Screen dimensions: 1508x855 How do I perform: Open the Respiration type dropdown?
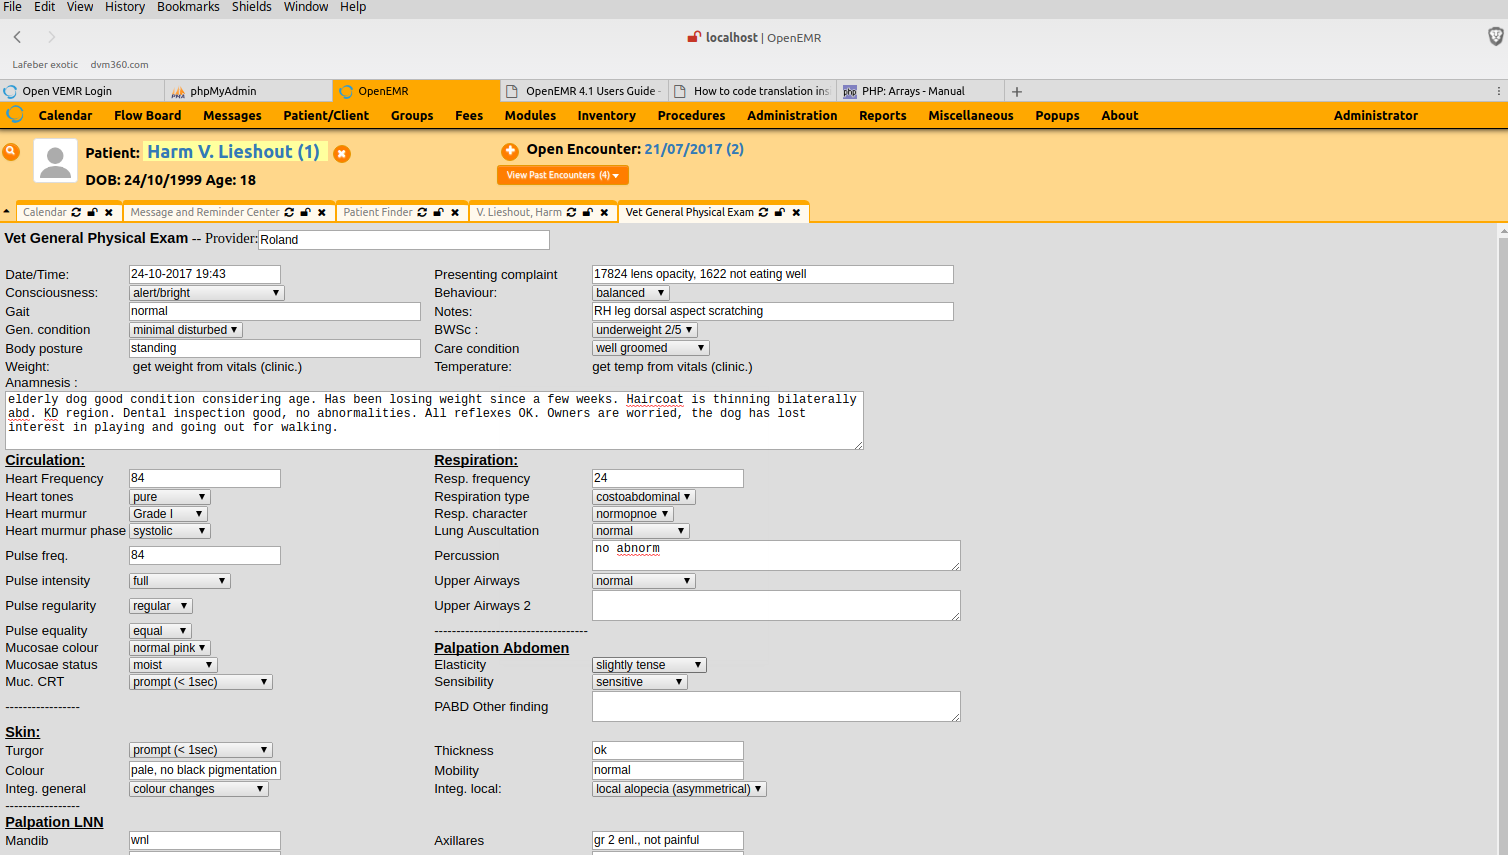[x=644, y=497]
